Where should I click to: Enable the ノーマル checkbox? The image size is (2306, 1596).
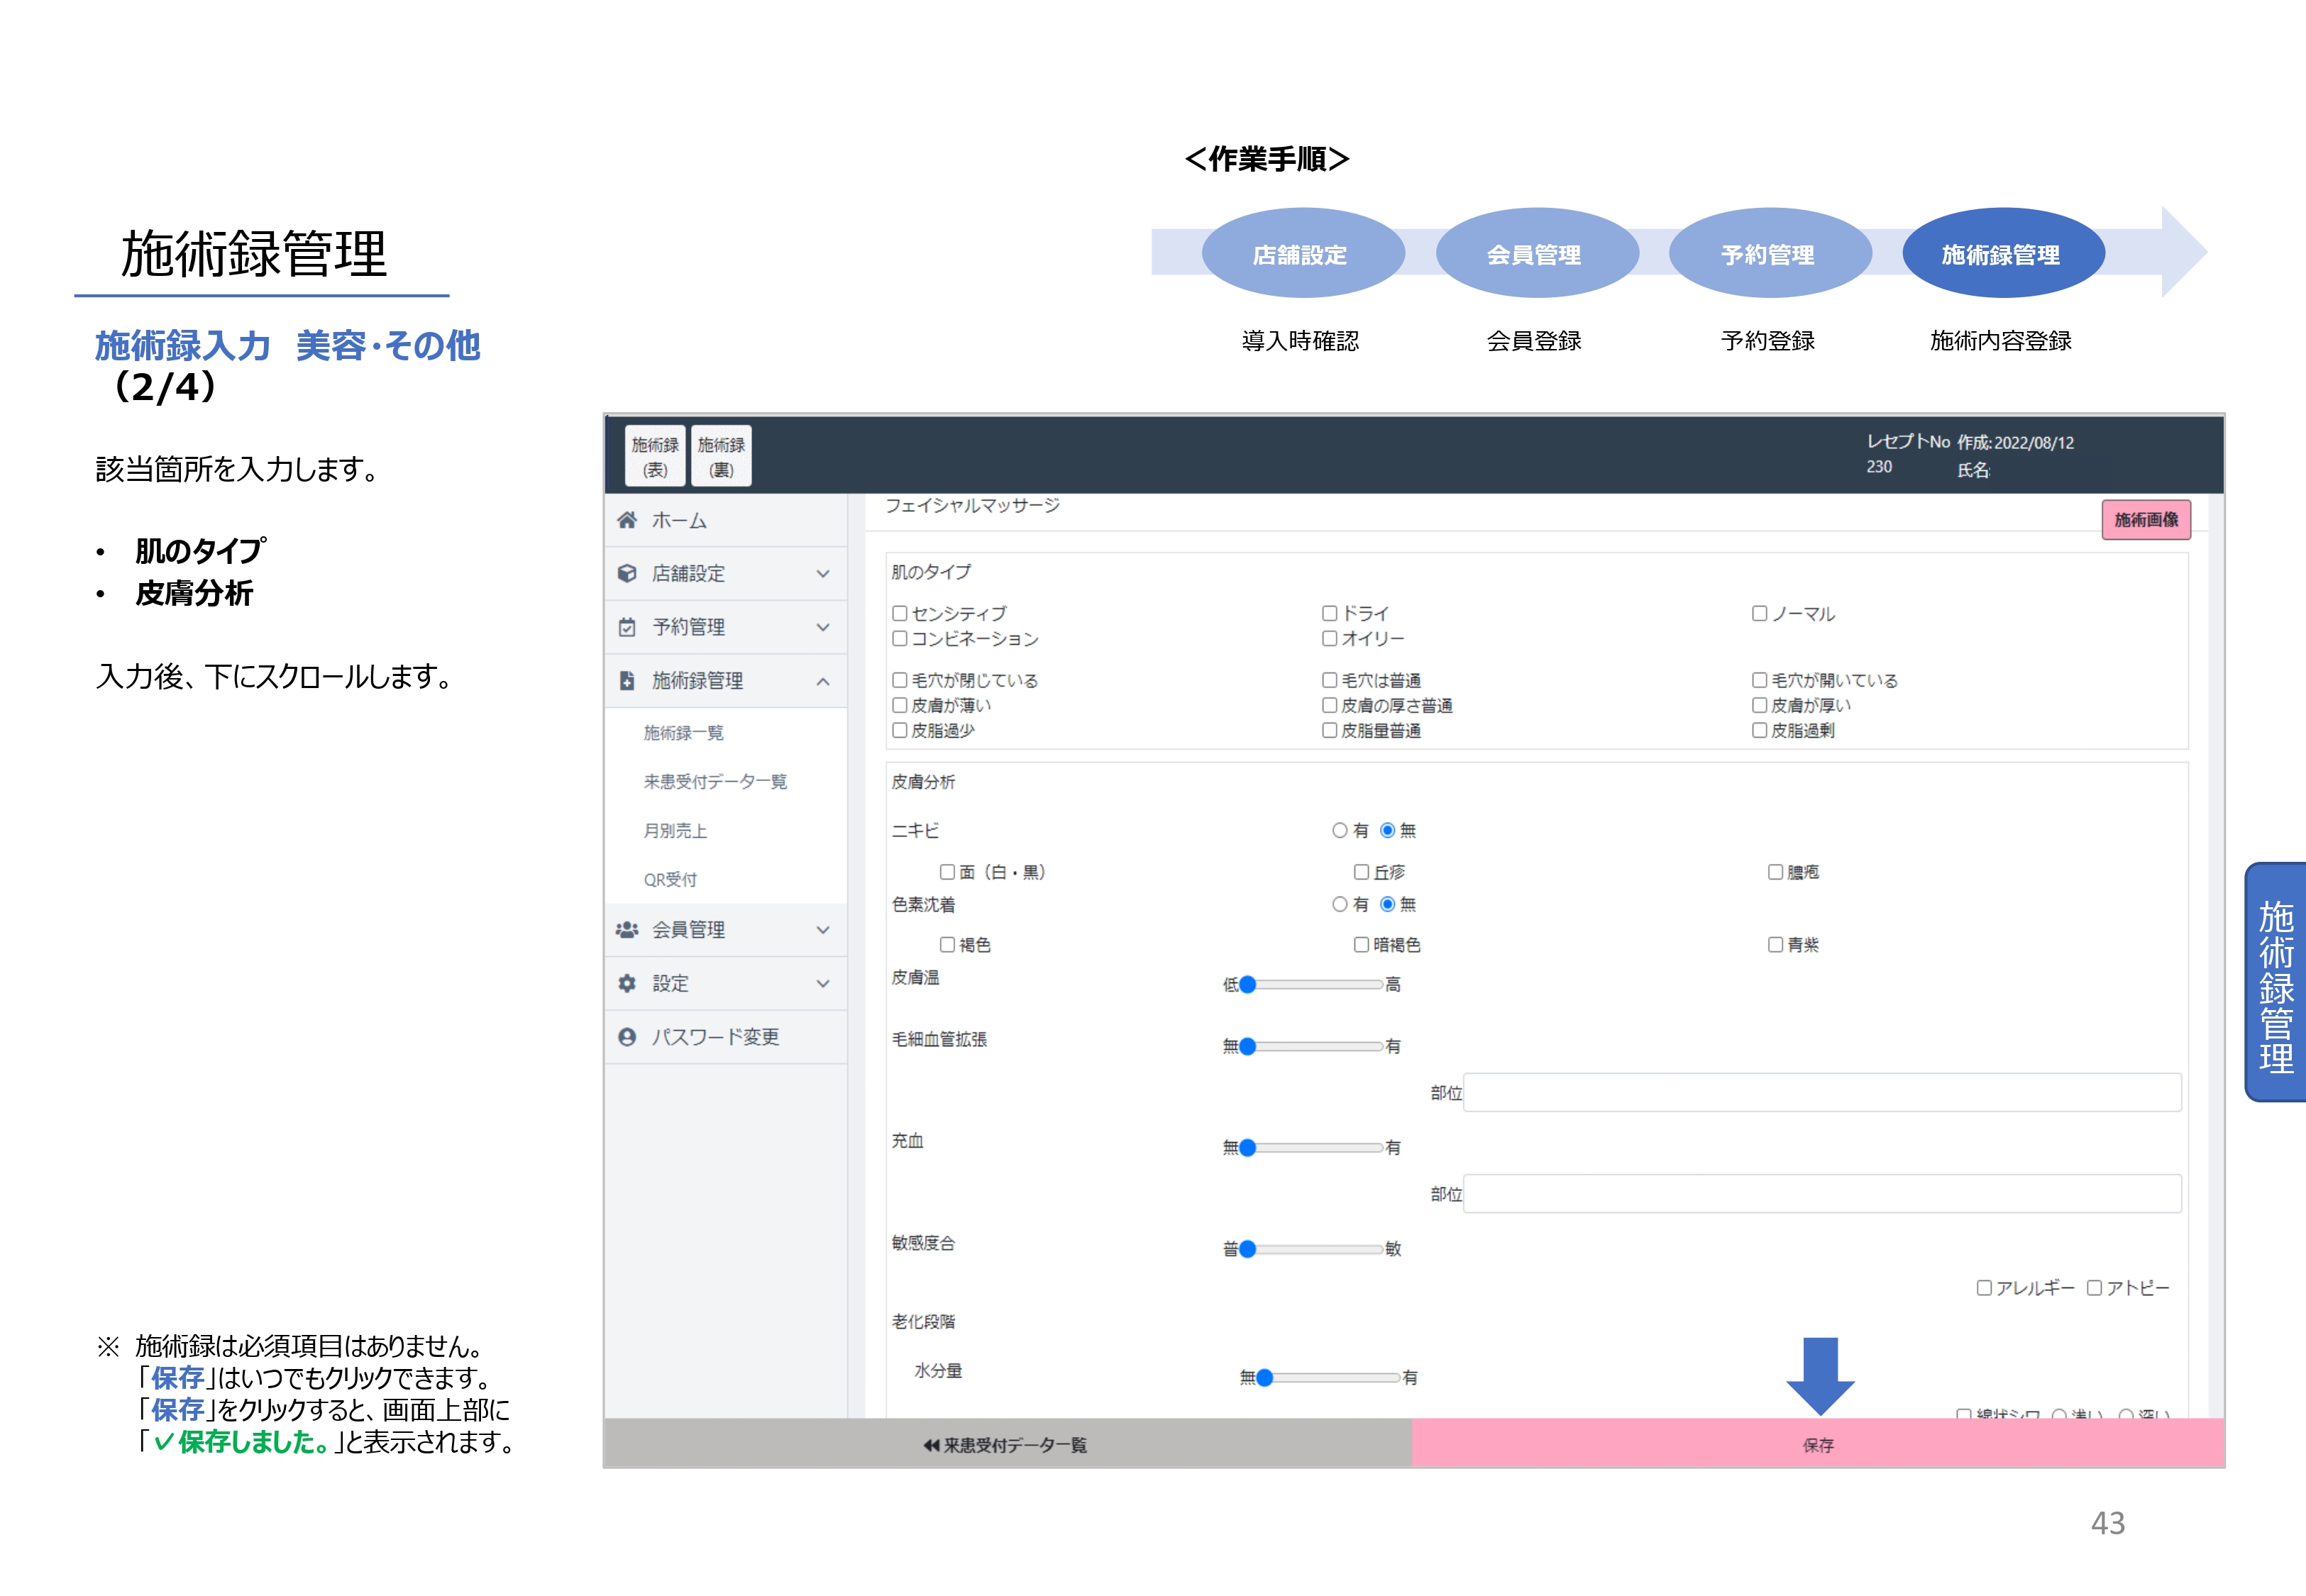[1759, 613]
